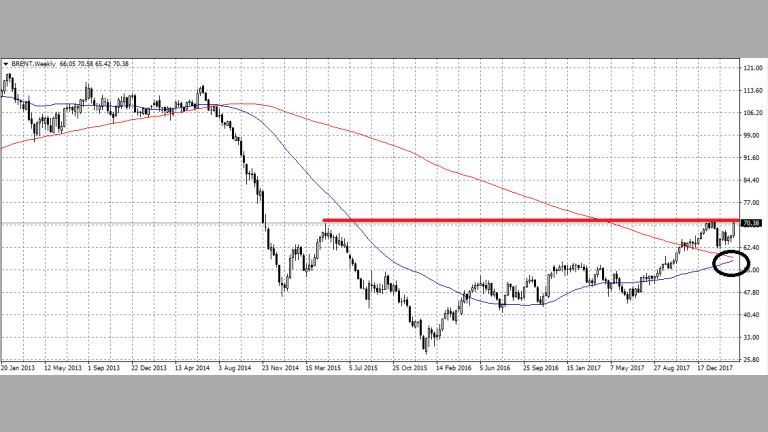Click the 121.00 price axis label
The image size is (768, 432).
752,68
